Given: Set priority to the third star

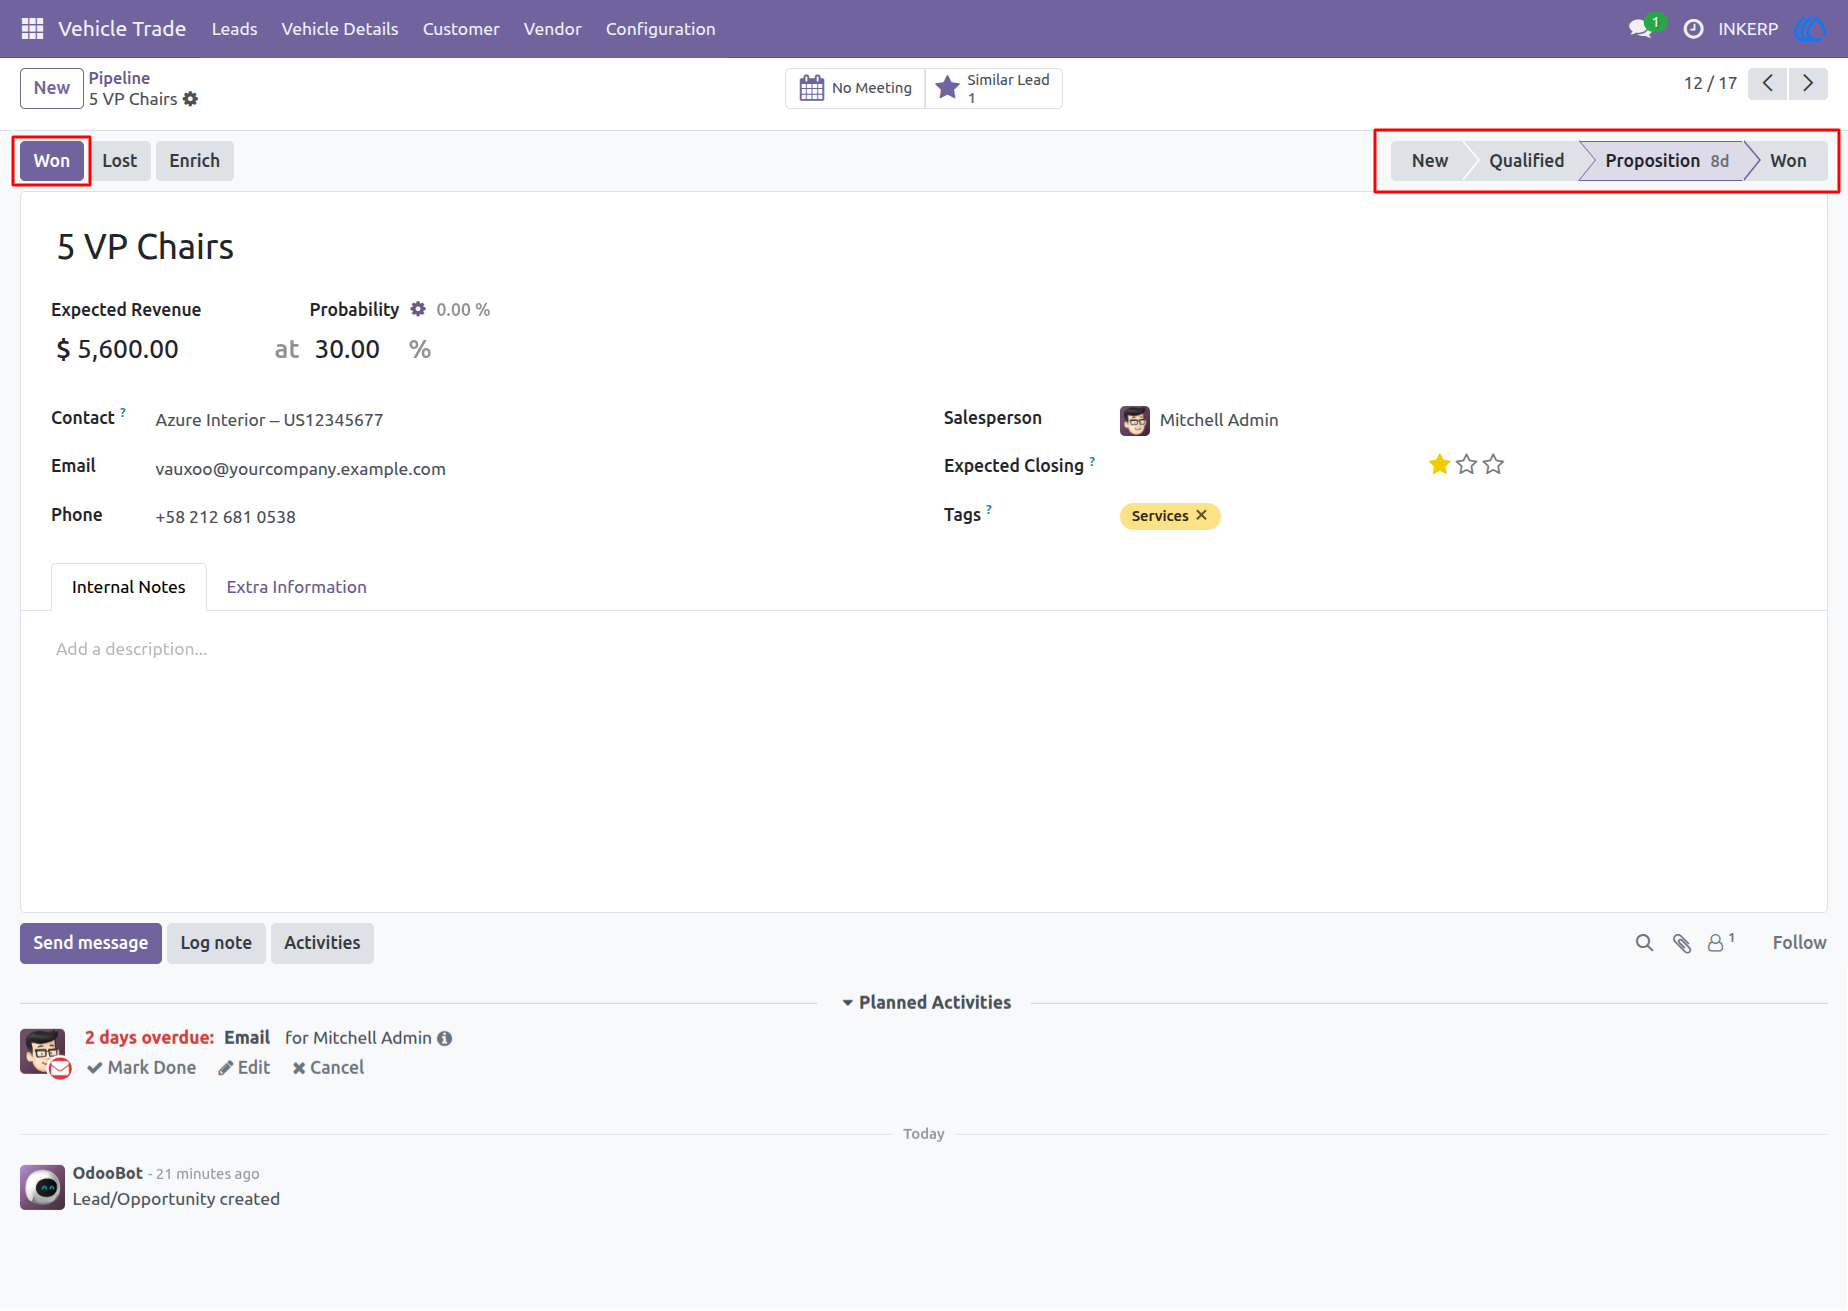Looking at the screenshot, I should pos(1493,464).
